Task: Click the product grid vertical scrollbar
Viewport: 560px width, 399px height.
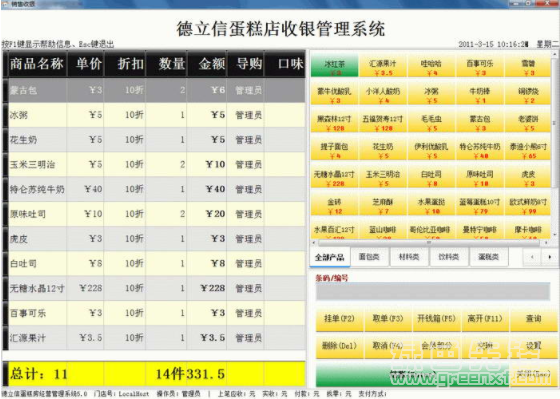Action: (x=554, y=145)
